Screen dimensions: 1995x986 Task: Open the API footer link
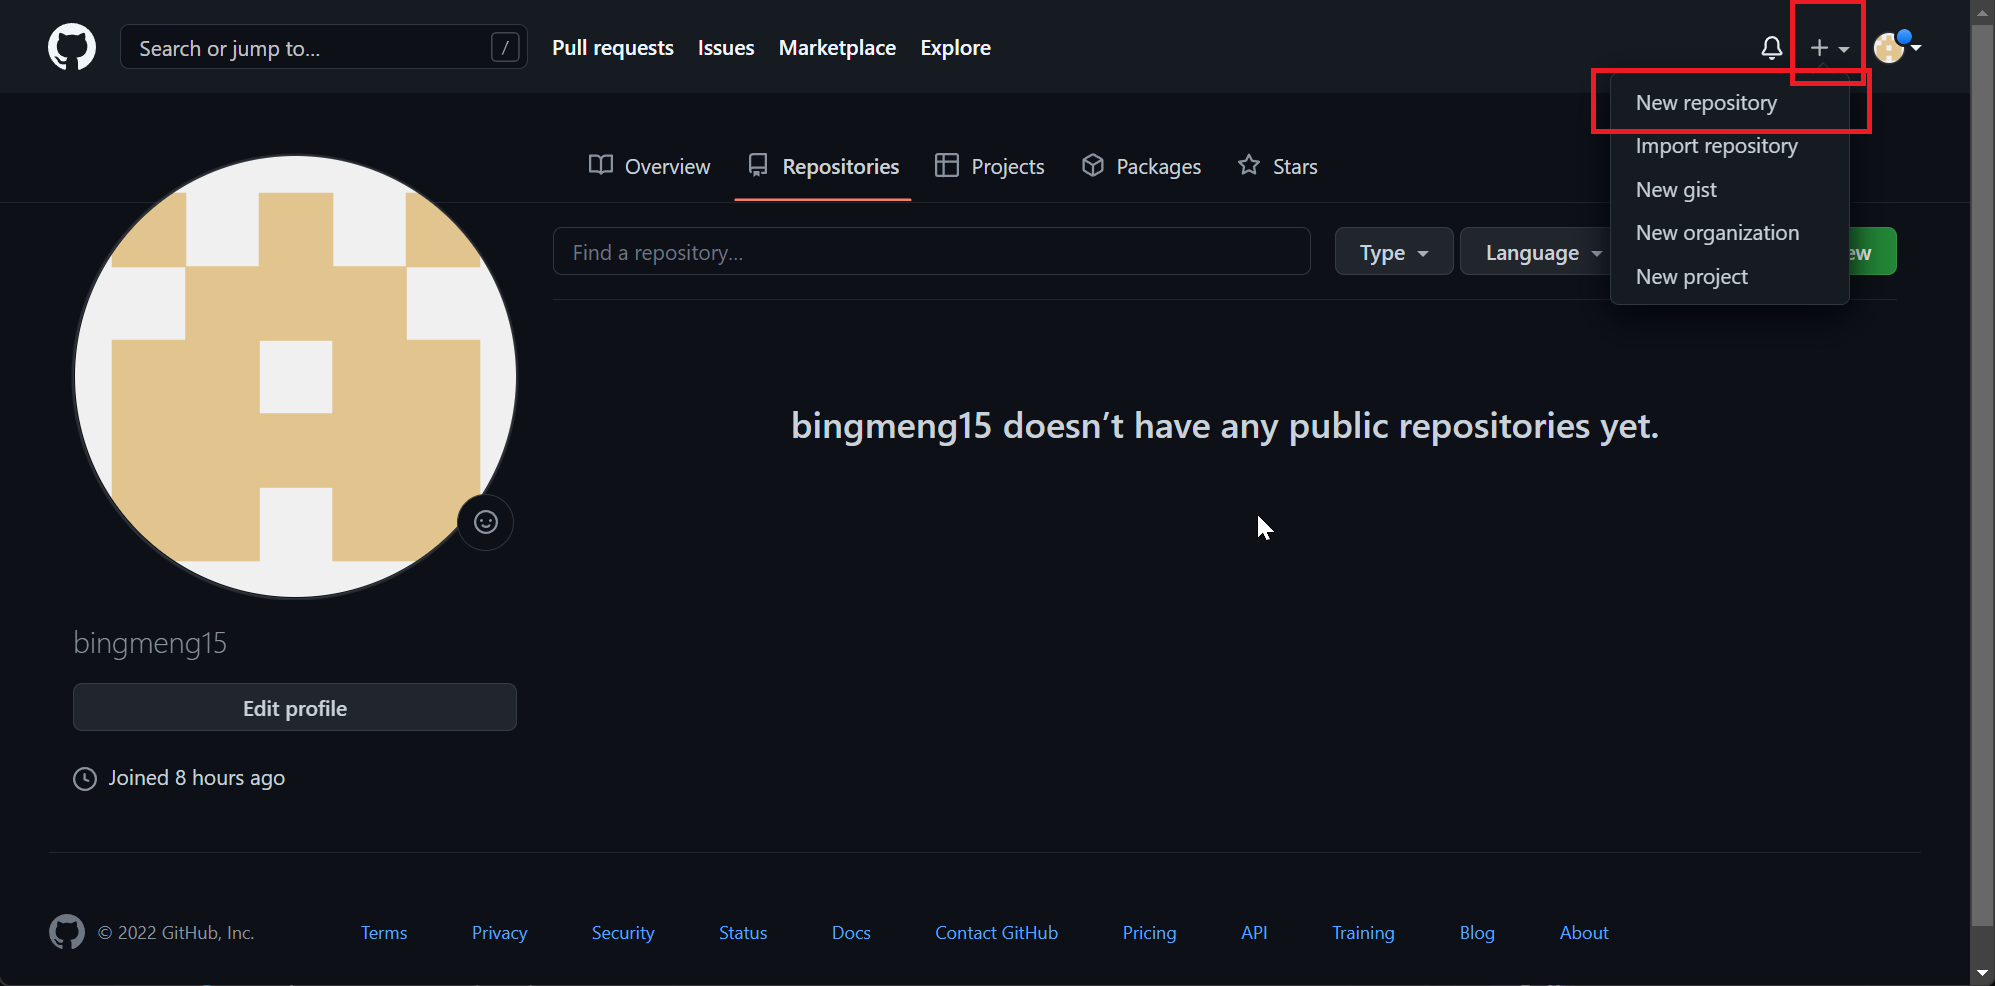[1254, 933]
